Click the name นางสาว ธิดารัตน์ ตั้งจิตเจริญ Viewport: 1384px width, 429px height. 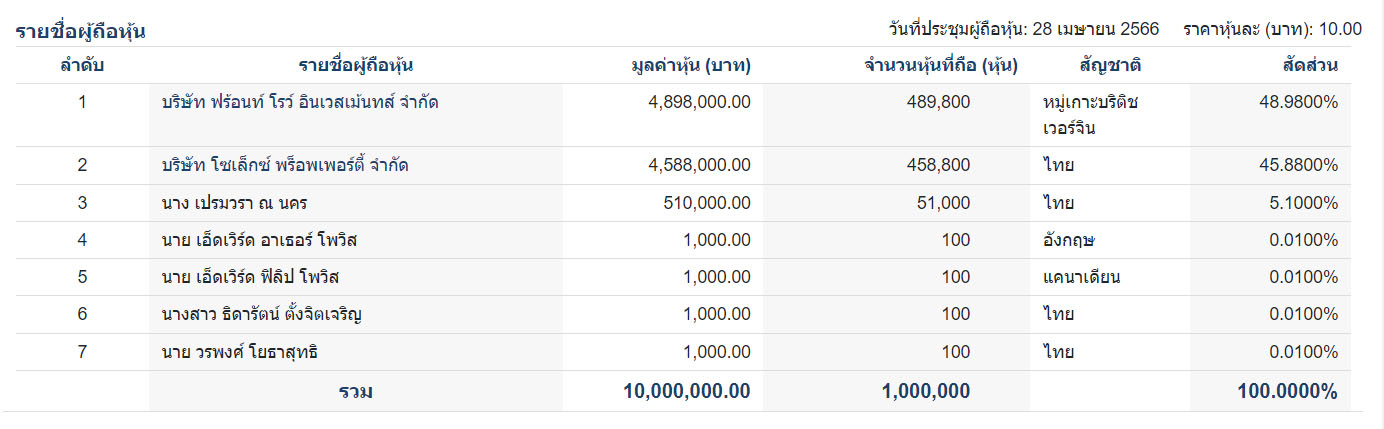261,315
